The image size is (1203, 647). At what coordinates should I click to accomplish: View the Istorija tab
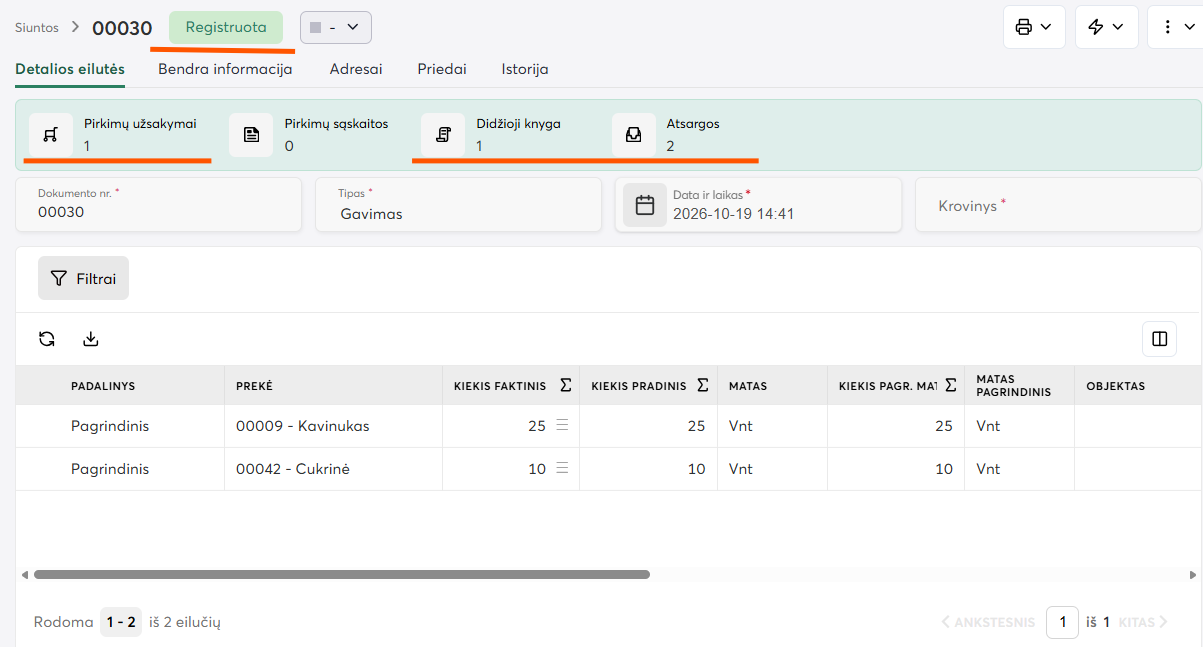tap(525, 70)
